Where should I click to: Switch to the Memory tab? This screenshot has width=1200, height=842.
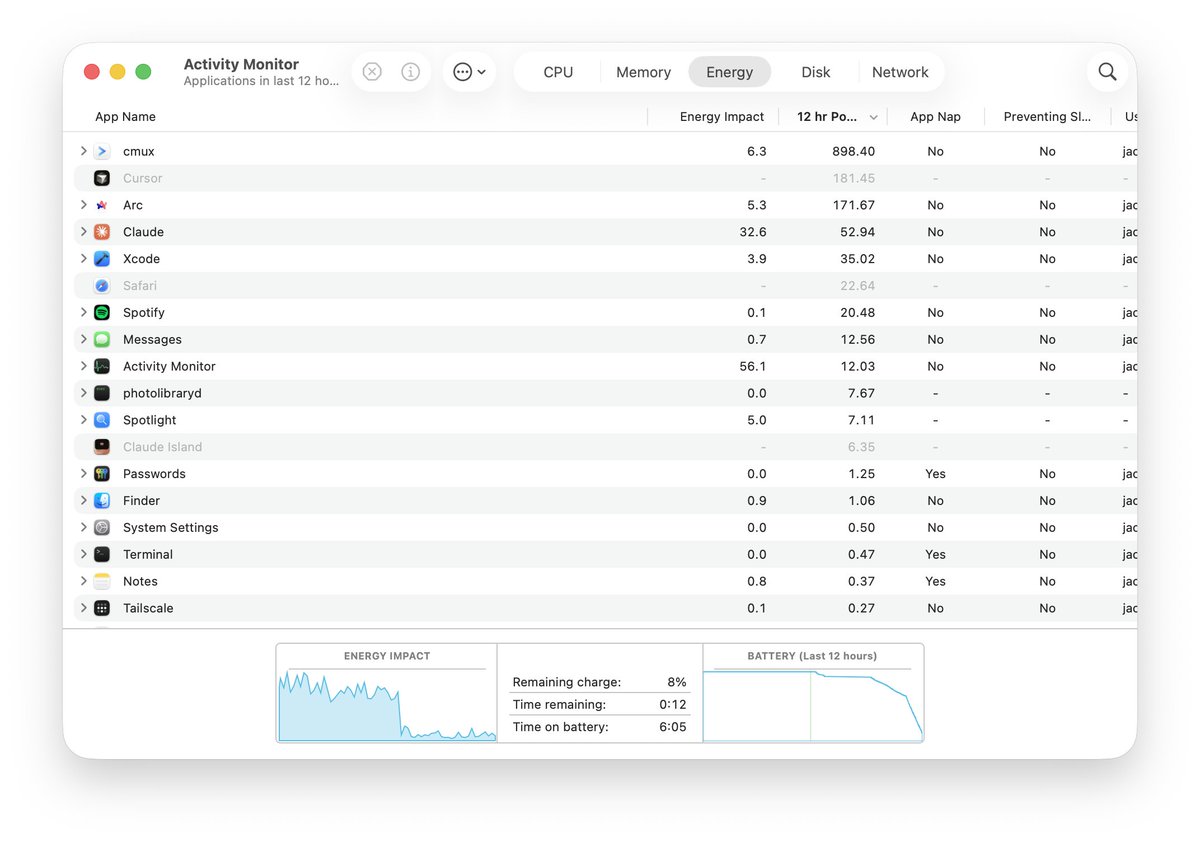tap(643, 72)
